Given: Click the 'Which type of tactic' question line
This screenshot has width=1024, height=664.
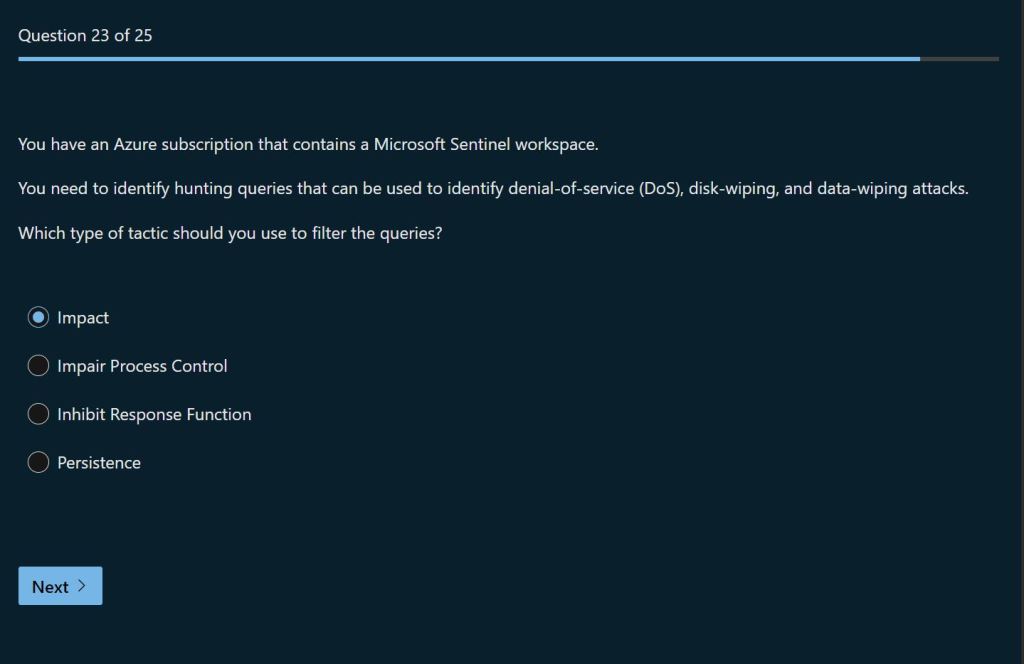Looking at the screenshot, I should 230,234.
